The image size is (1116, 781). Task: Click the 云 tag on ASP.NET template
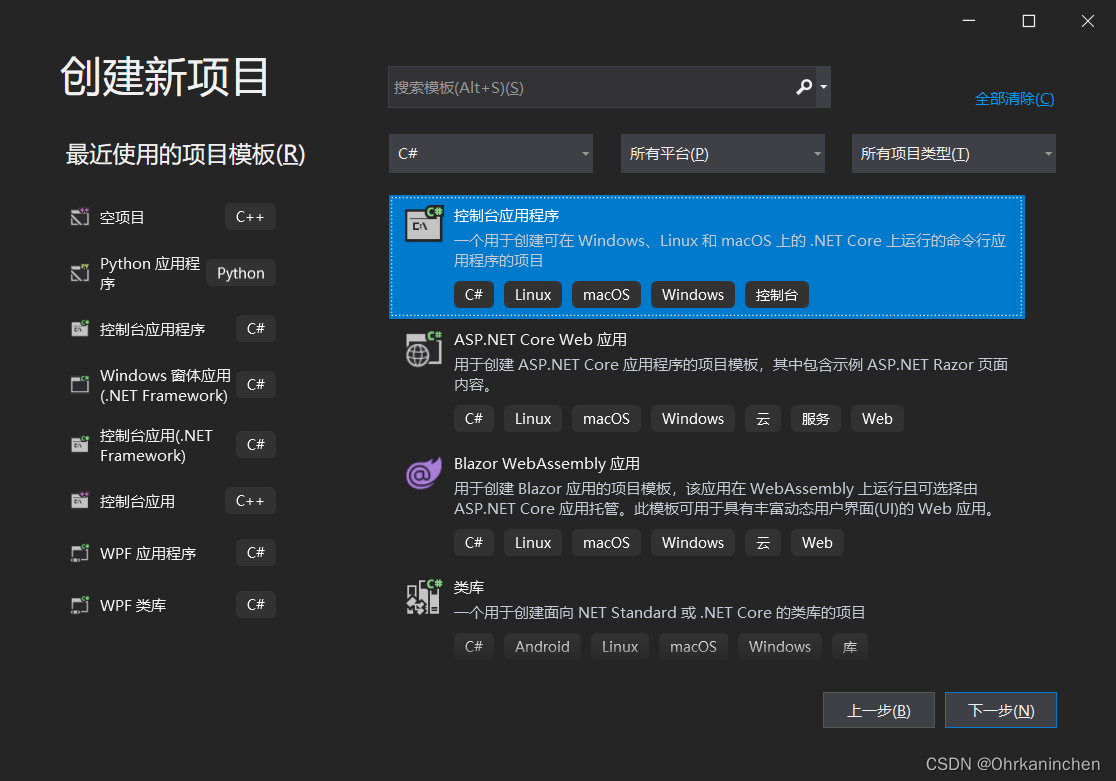point(763,419)
